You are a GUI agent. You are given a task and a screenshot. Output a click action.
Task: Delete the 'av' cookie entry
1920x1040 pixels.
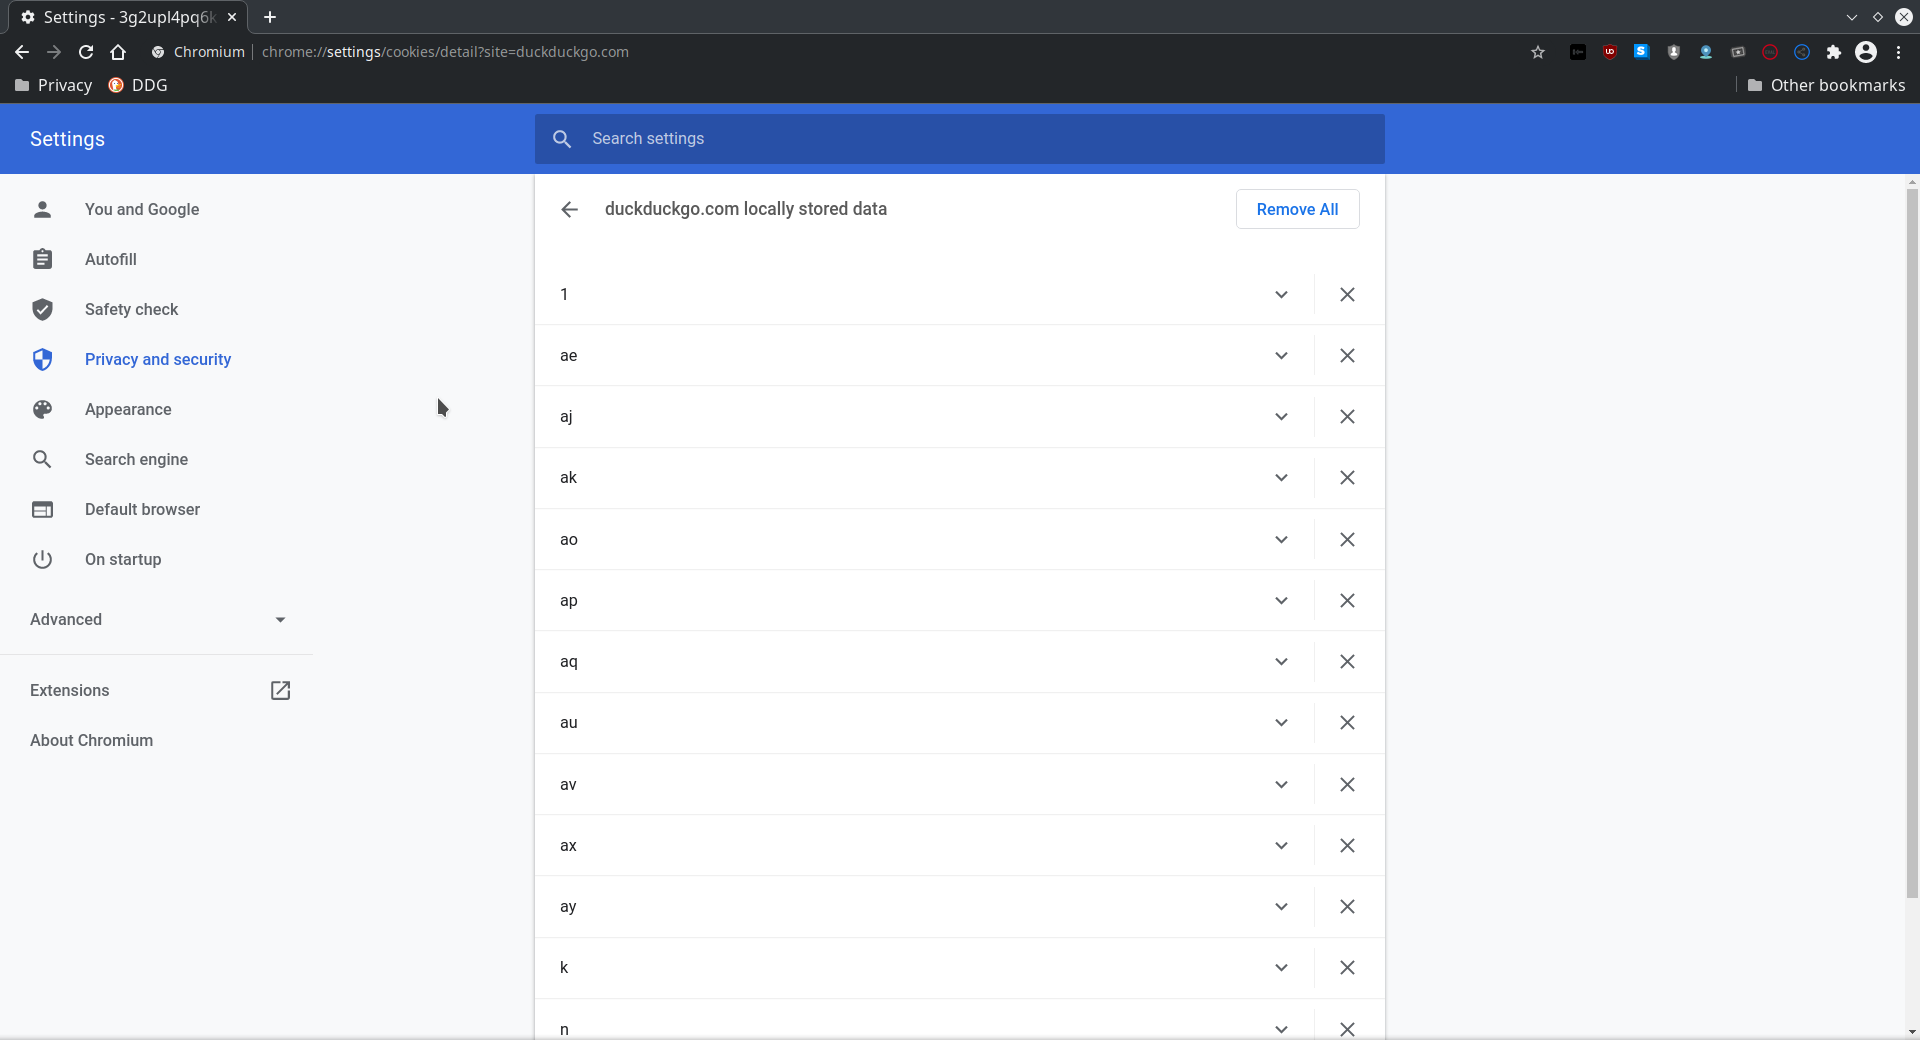(x=1347, y=784)
